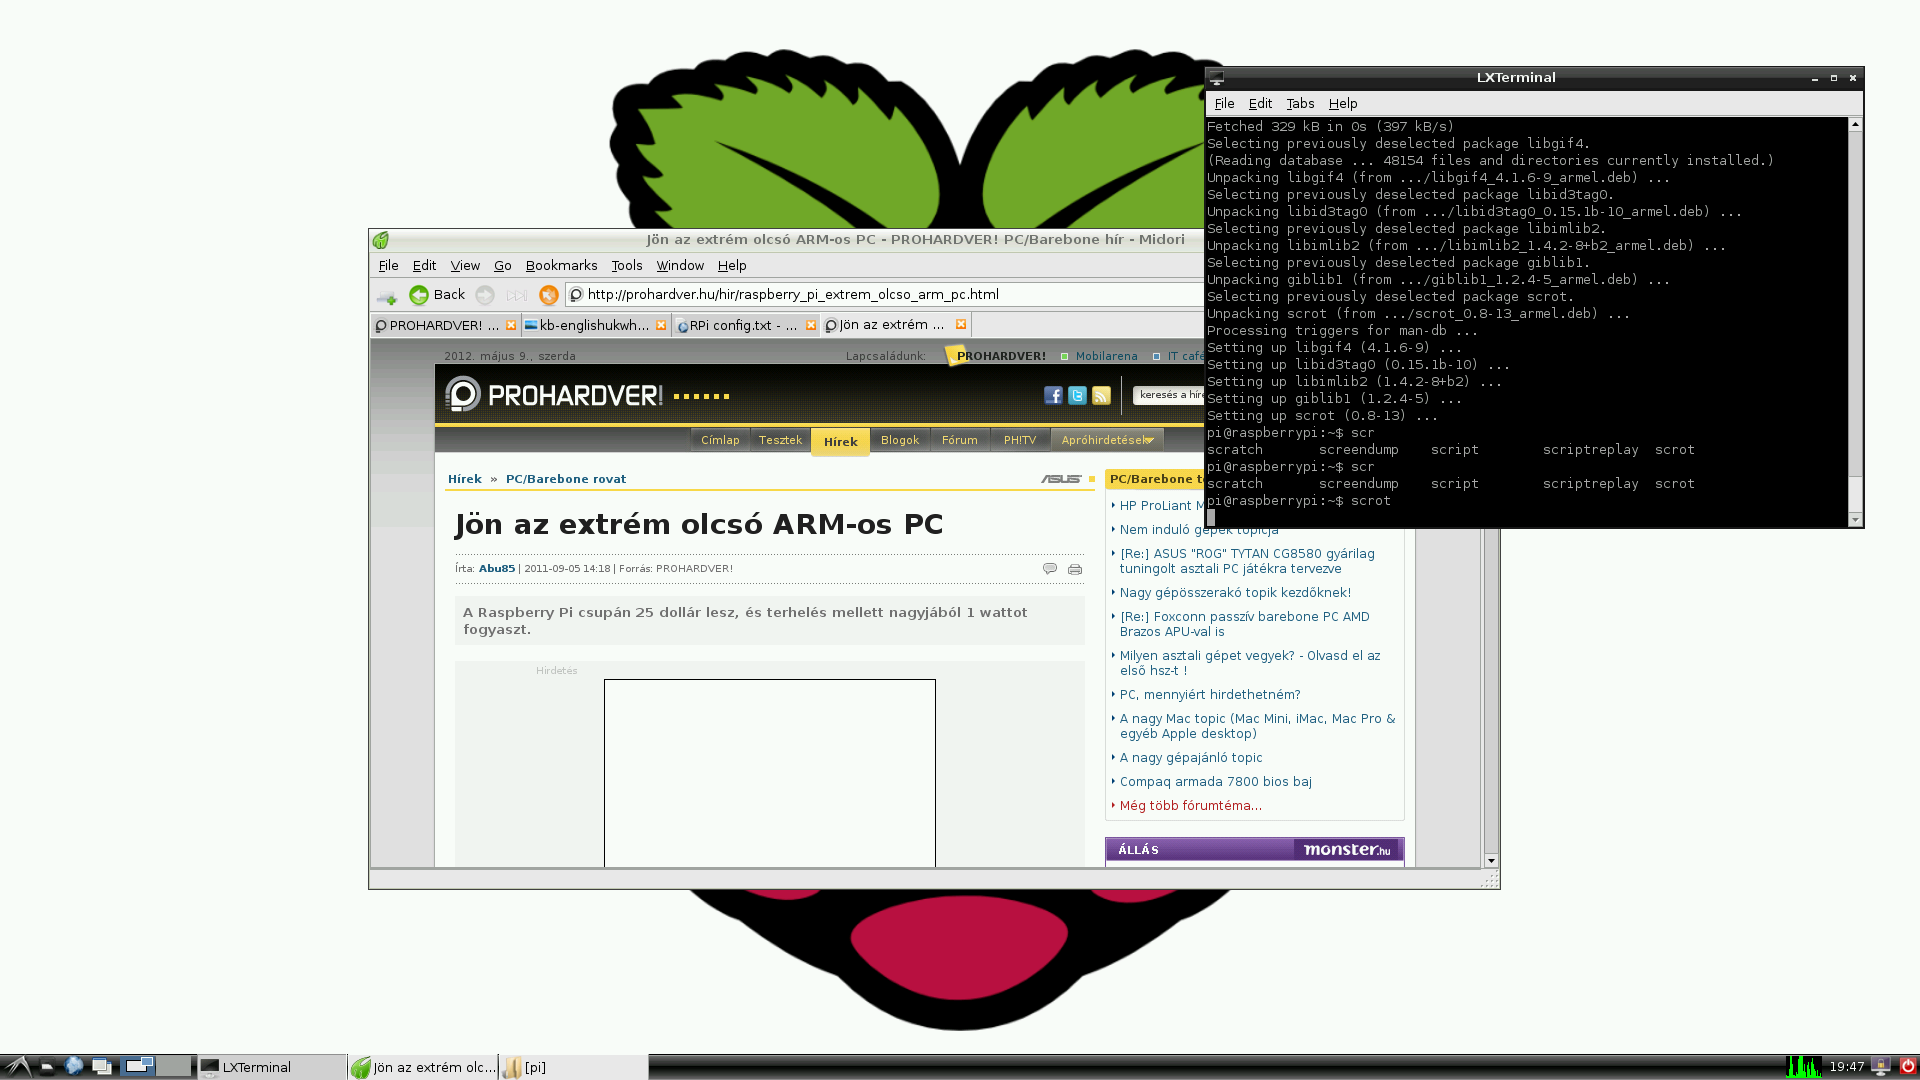Click the orange reload/stop icon in Midori
Screen dimensions: 1920x1080
tap(548, 295)
